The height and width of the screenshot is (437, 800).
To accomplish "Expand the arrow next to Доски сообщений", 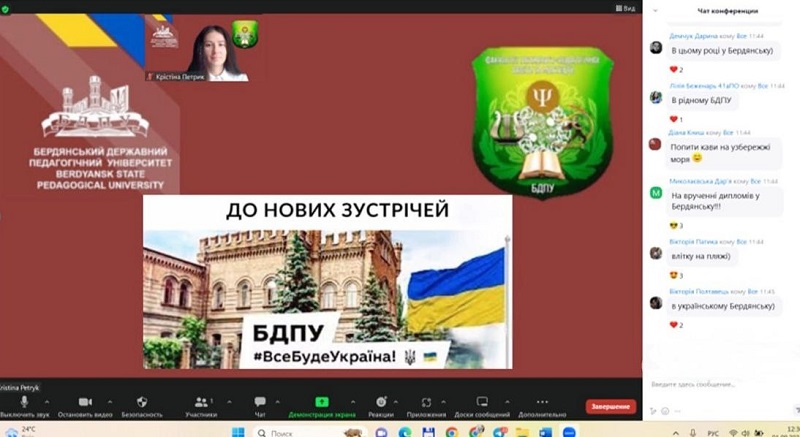I will [509, 402].
